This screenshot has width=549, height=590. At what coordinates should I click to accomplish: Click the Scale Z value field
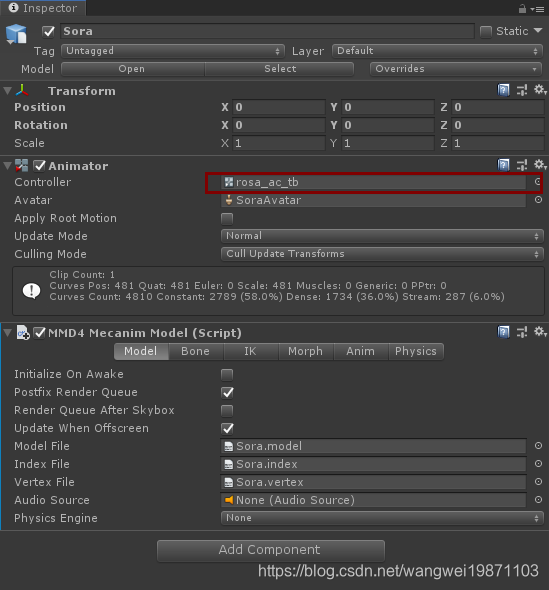tap(497, 143)
